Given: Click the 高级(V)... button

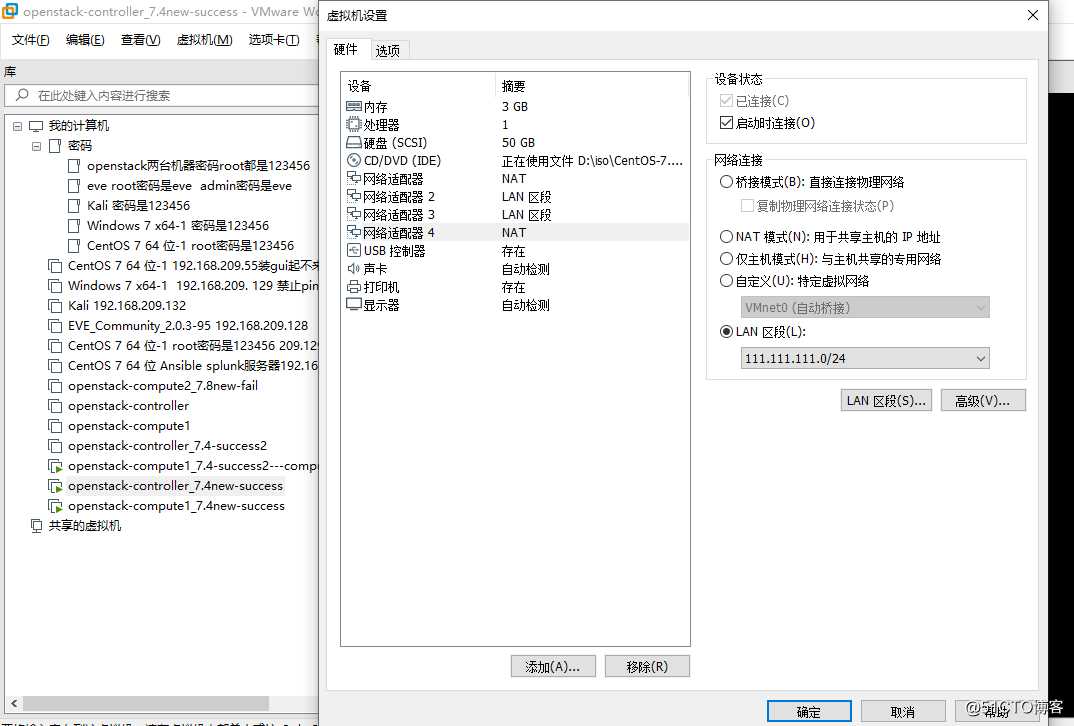Looking at the screenshot, I should [983, 401].
